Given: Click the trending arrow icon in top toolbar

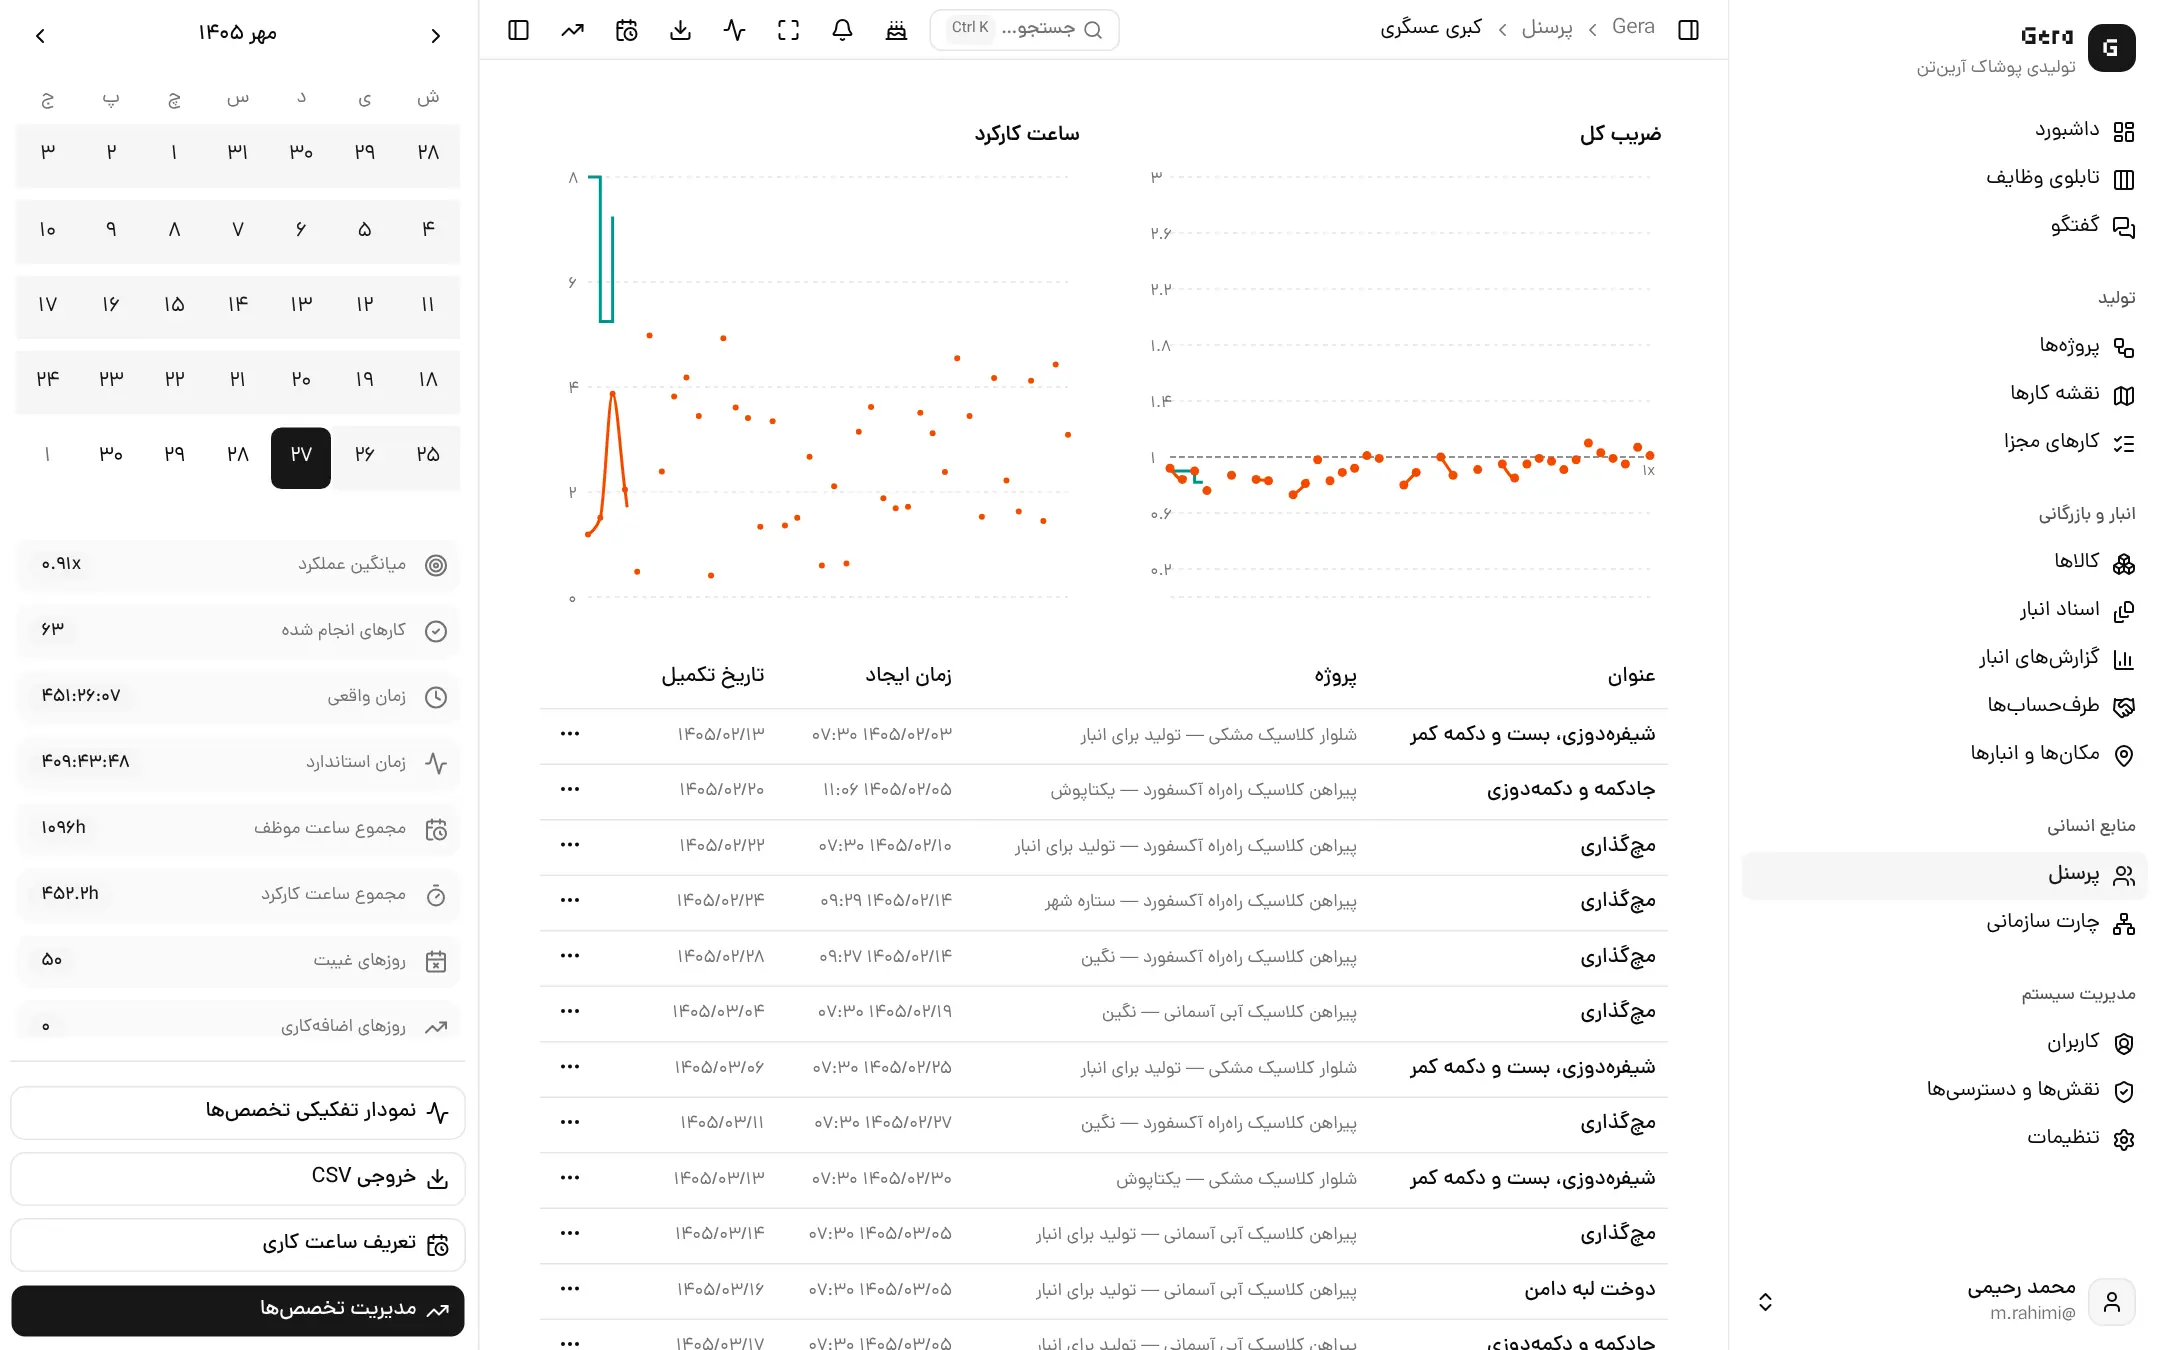Looking at the screenshot, I should pyautogui.click(x=572, y=30).
